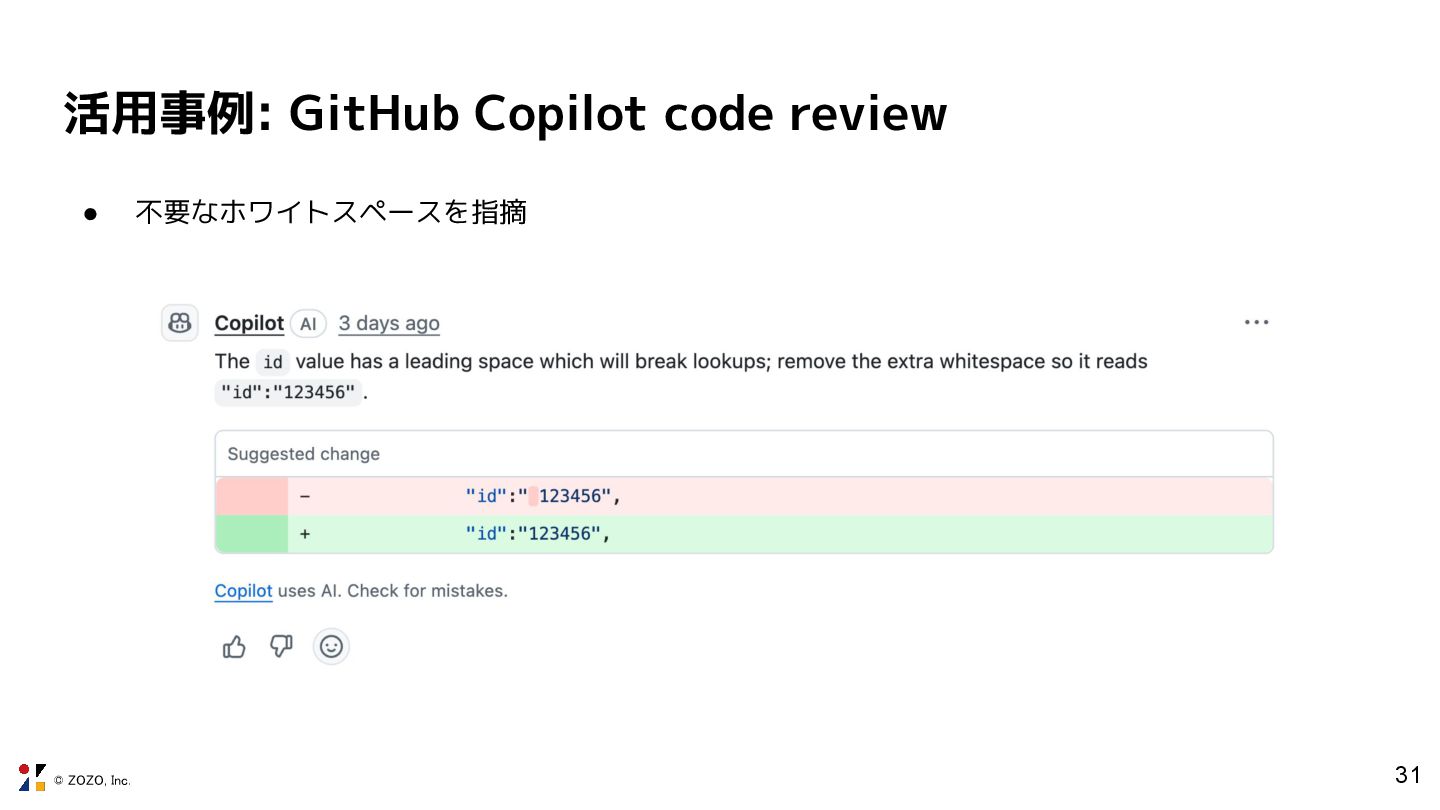The width and height of the screenshot is (1440, 810).
Task: Click the highlighted whitespace in removed line
Action: click(x=533, y=496)
